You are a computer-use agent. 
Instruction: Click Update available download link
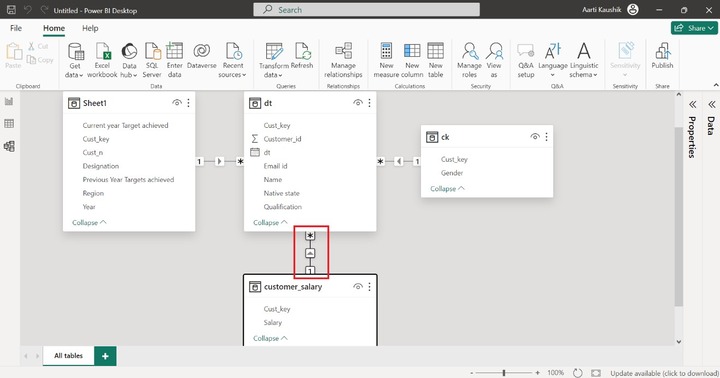(x=664, y=373)
